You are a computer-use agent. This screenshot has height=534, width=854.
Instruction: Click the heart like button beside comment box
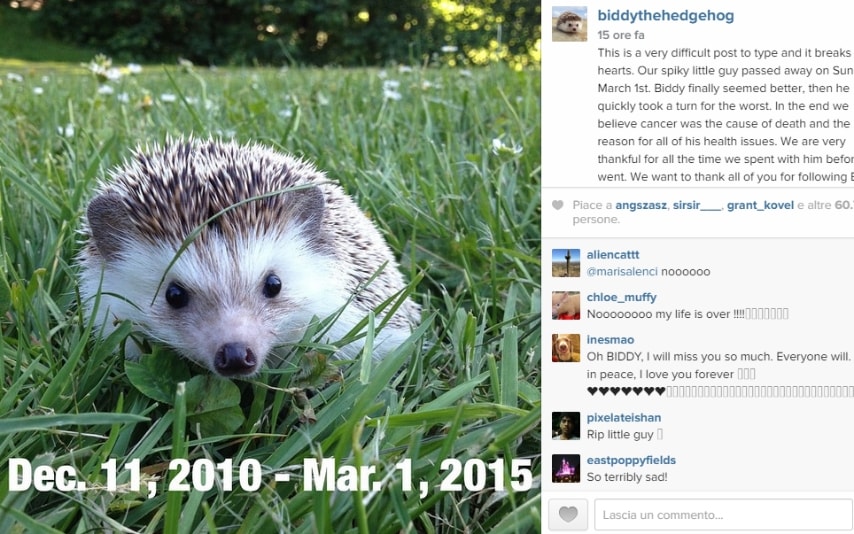click(568, 514)
